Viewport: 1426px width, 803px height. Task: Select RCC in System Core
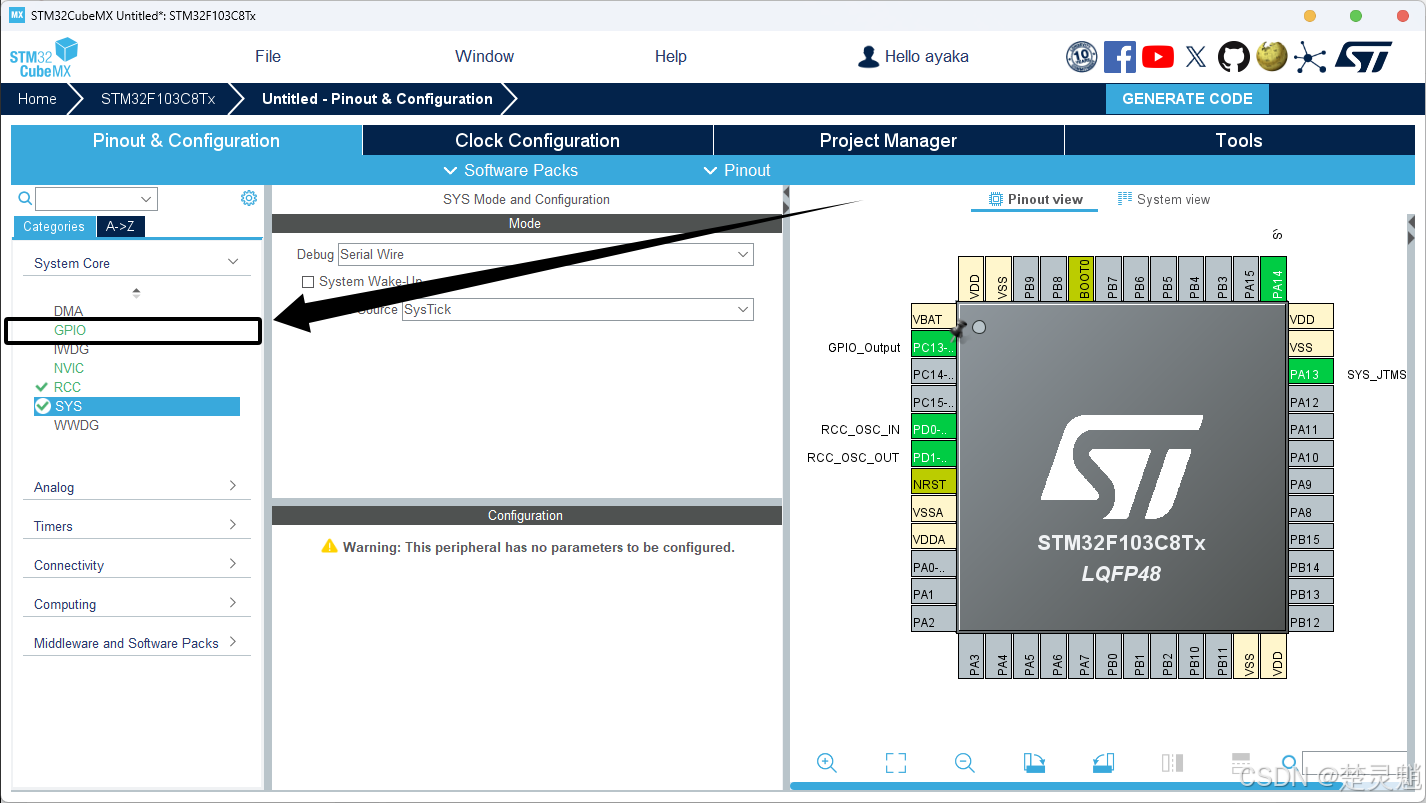[67, 387]
